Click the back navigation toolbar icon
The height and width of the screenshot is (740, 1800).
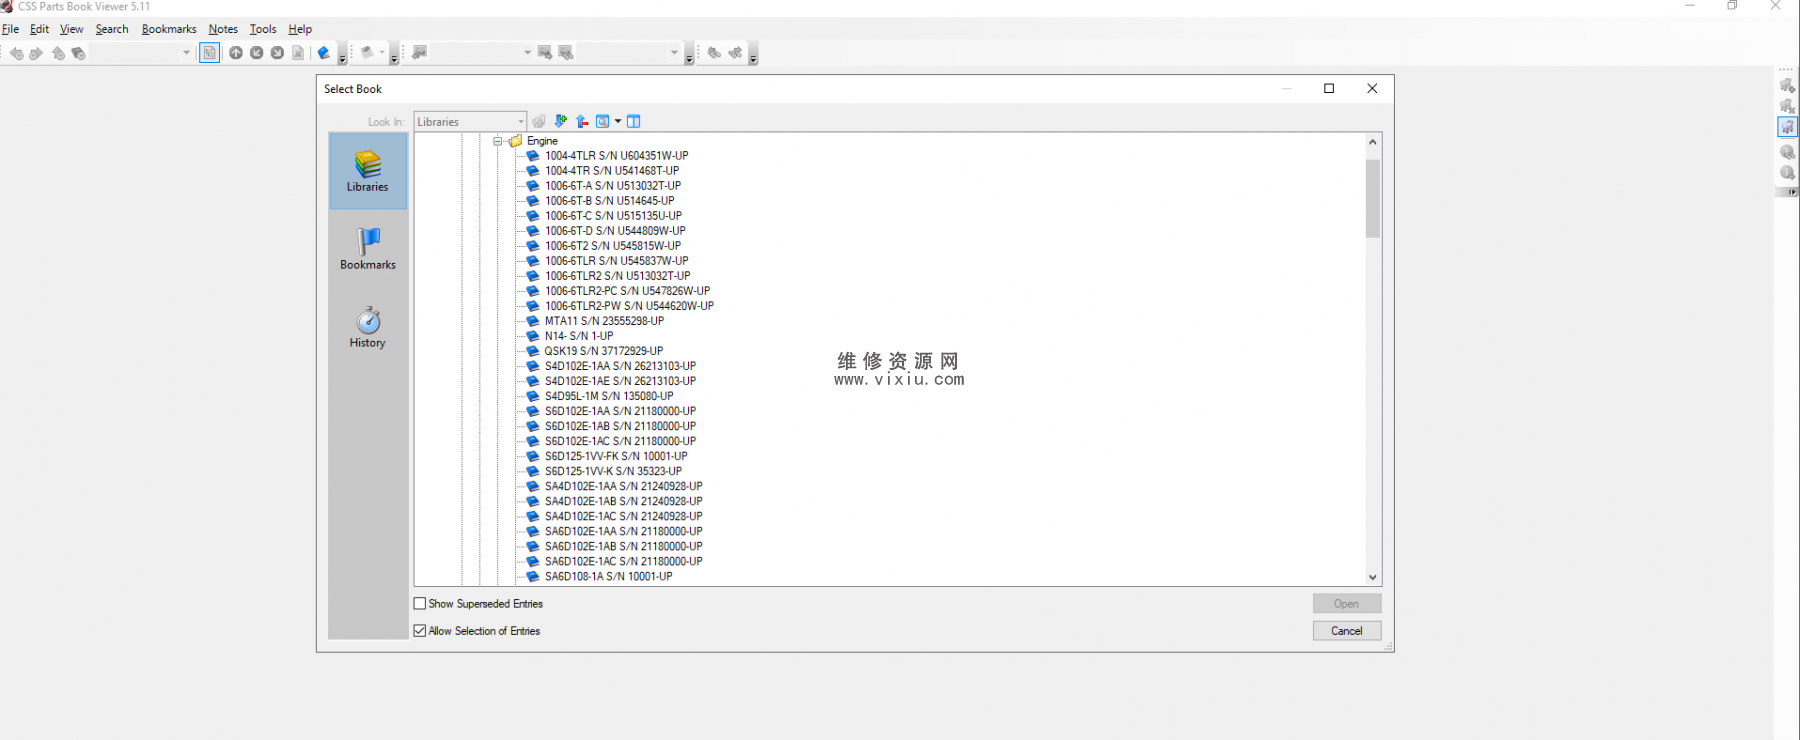[x=16, y=53]
